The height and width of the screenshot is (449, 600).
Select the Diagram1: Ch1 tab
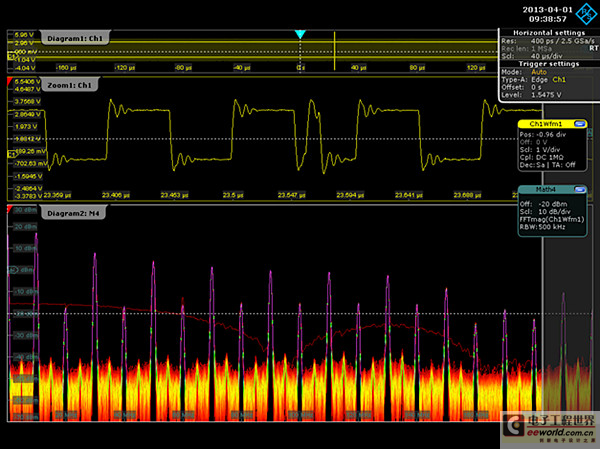pyautogui.click(x=75, y=38)
